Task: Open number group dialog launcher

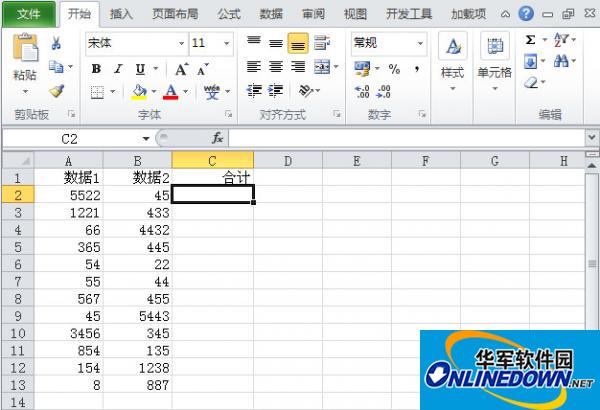Action: 422,114
